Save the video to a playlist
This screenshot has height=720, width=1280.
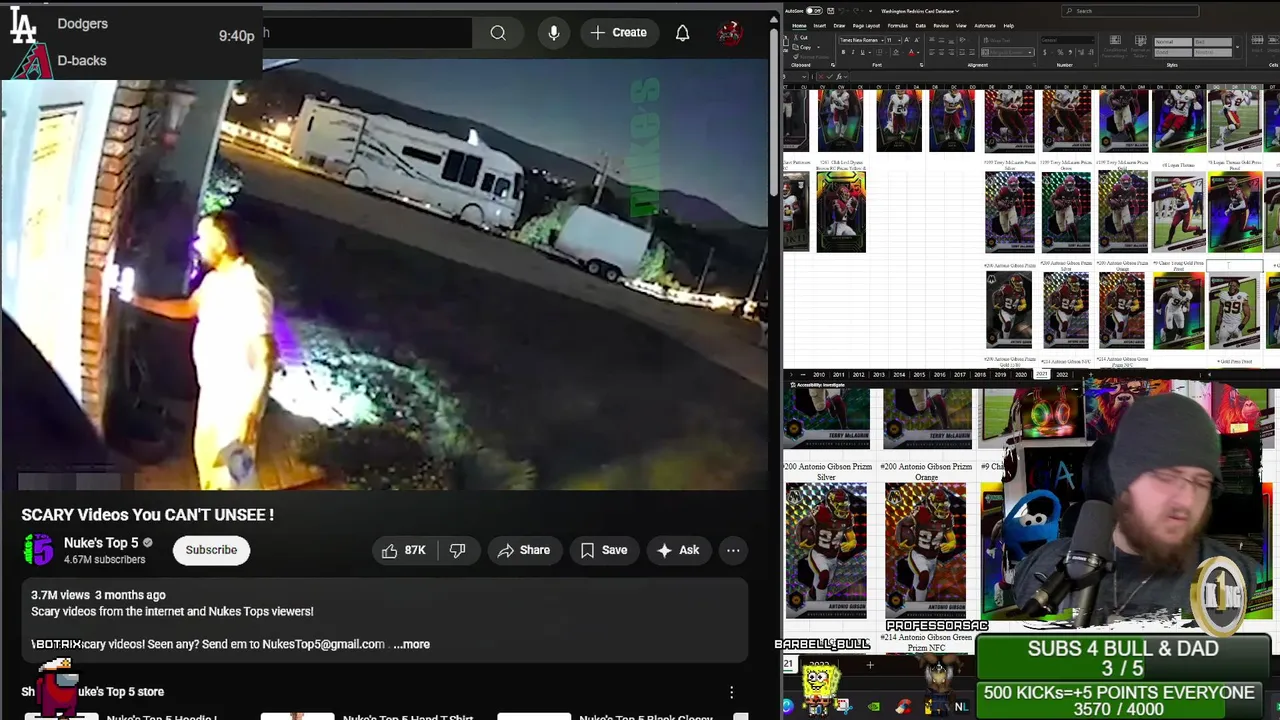click(604, 550)
